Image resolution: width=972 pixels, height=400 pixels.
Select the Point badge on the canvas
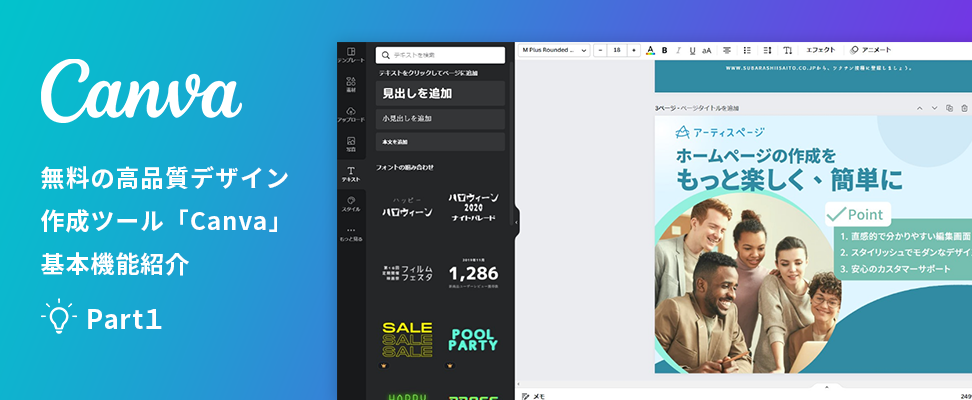pos(858,215)
